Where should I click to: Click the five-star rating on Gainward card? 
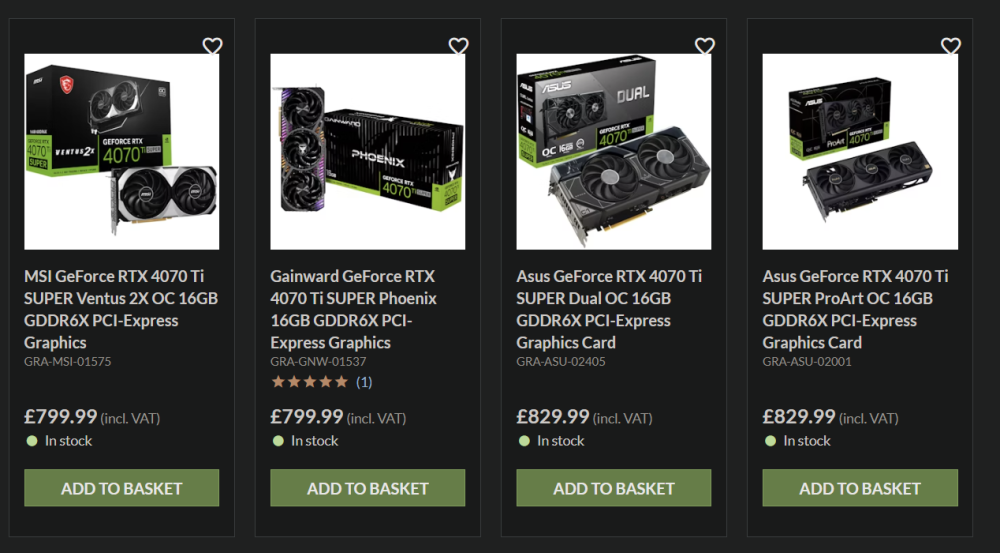(x=310, y=382)
